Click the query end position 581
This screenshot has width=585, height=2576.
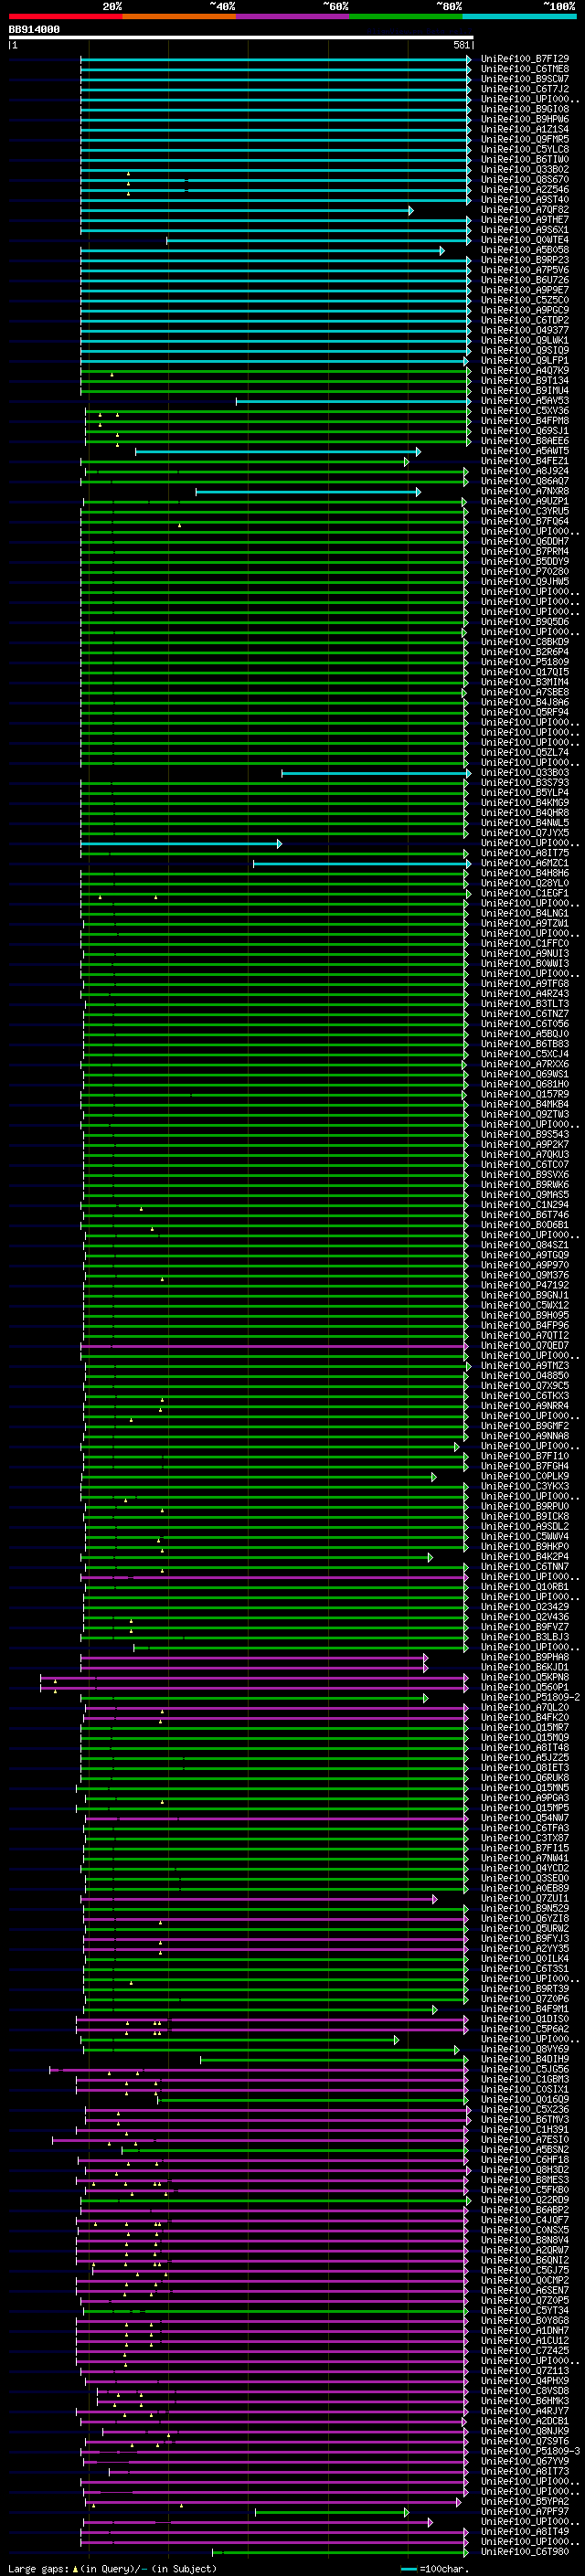coord(461,45)
